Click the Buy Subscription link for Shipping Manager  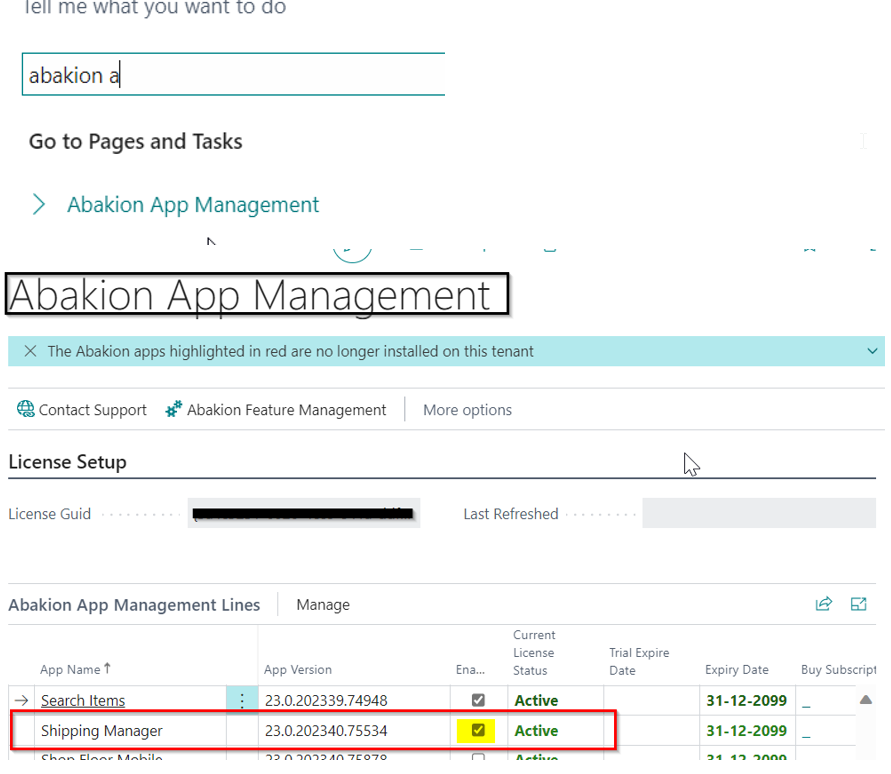tap(806, 731)
